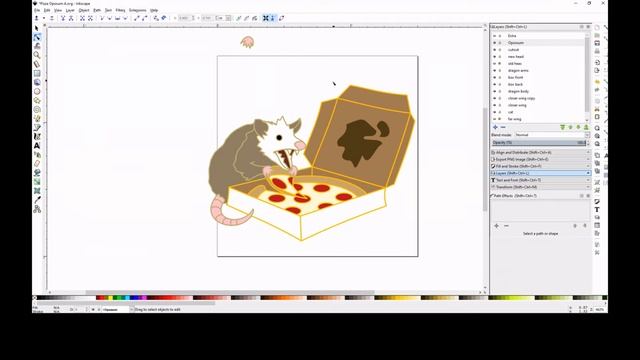Viewport: 640px width, 360px height.
Task: Select the Rectangle tool
Action: [37, 73]
